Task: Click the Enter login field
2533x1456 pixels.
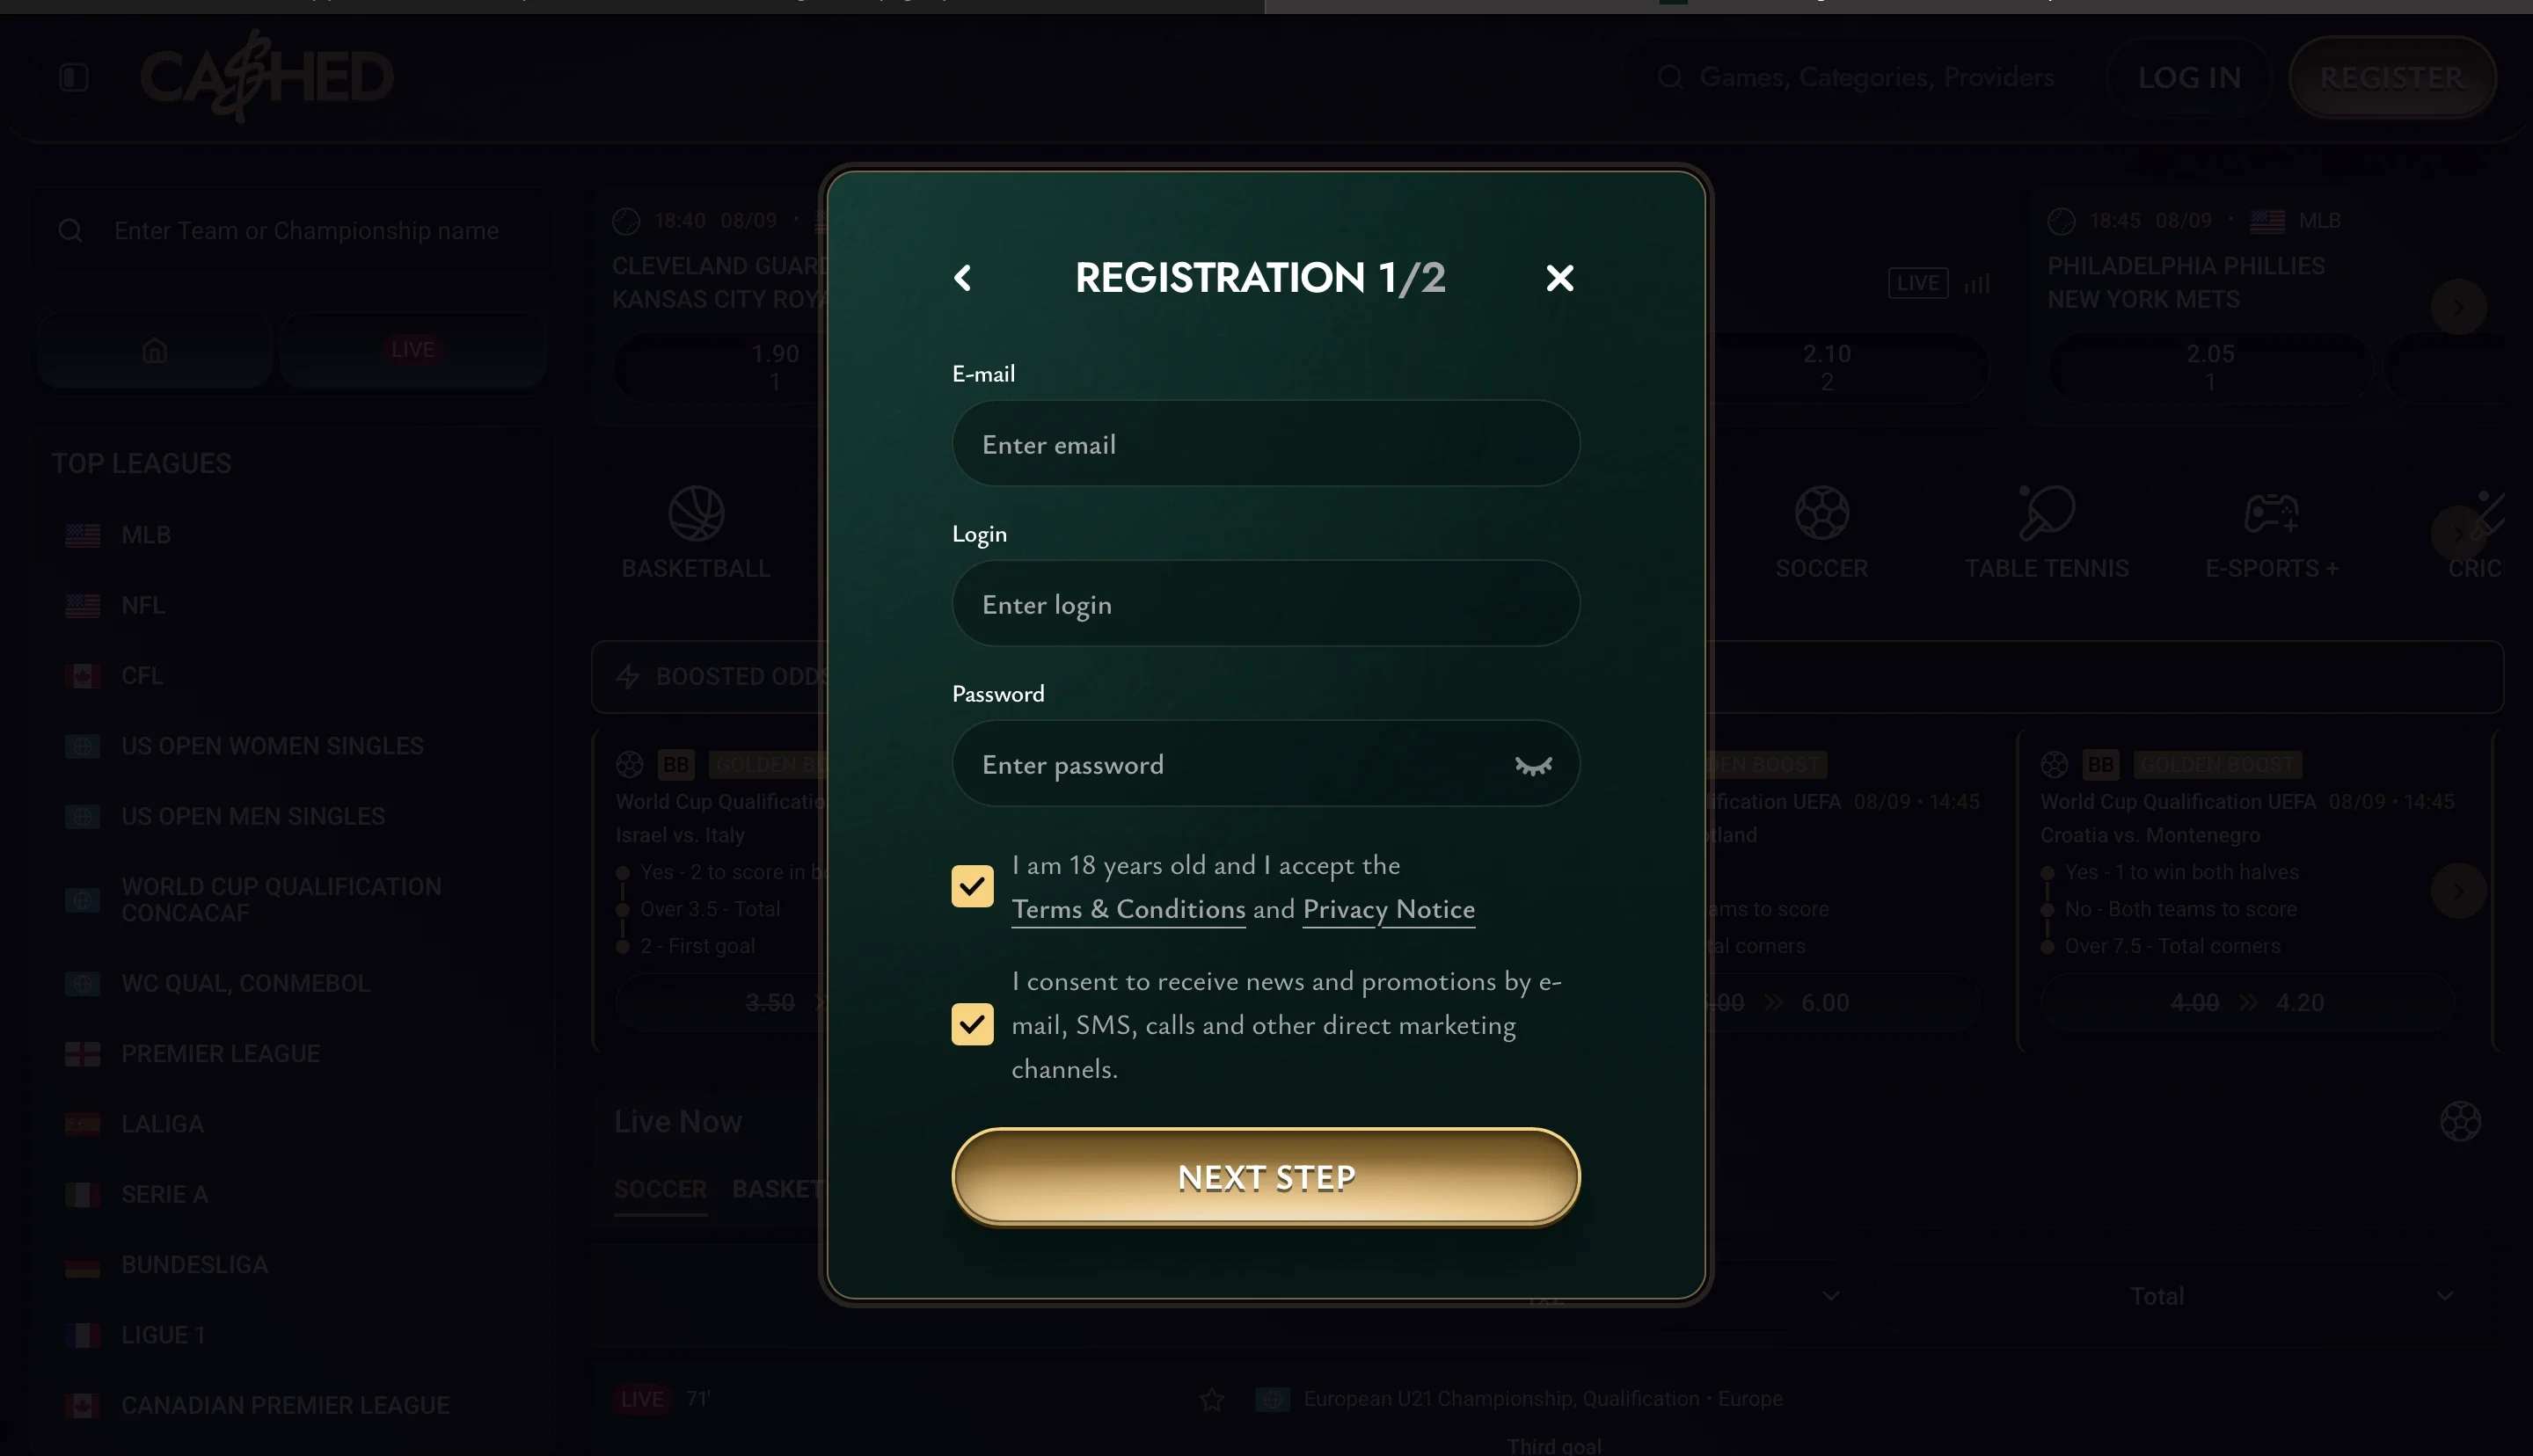Action: 1265,604
